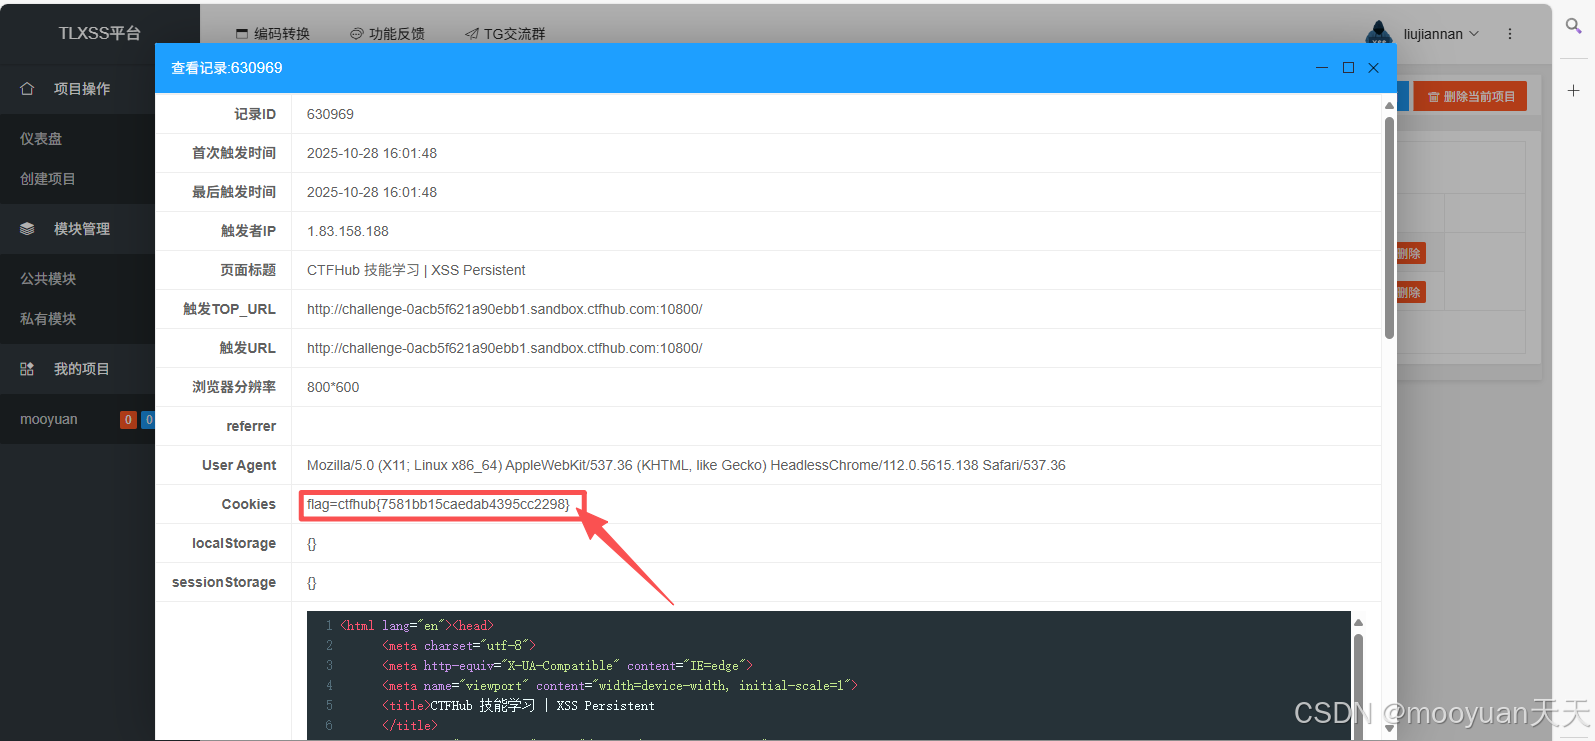Screen dimensions: 1595x741
Task: Click the layers icon beside 模块管理
Action: pyautogui.click(x=27, y=229)
